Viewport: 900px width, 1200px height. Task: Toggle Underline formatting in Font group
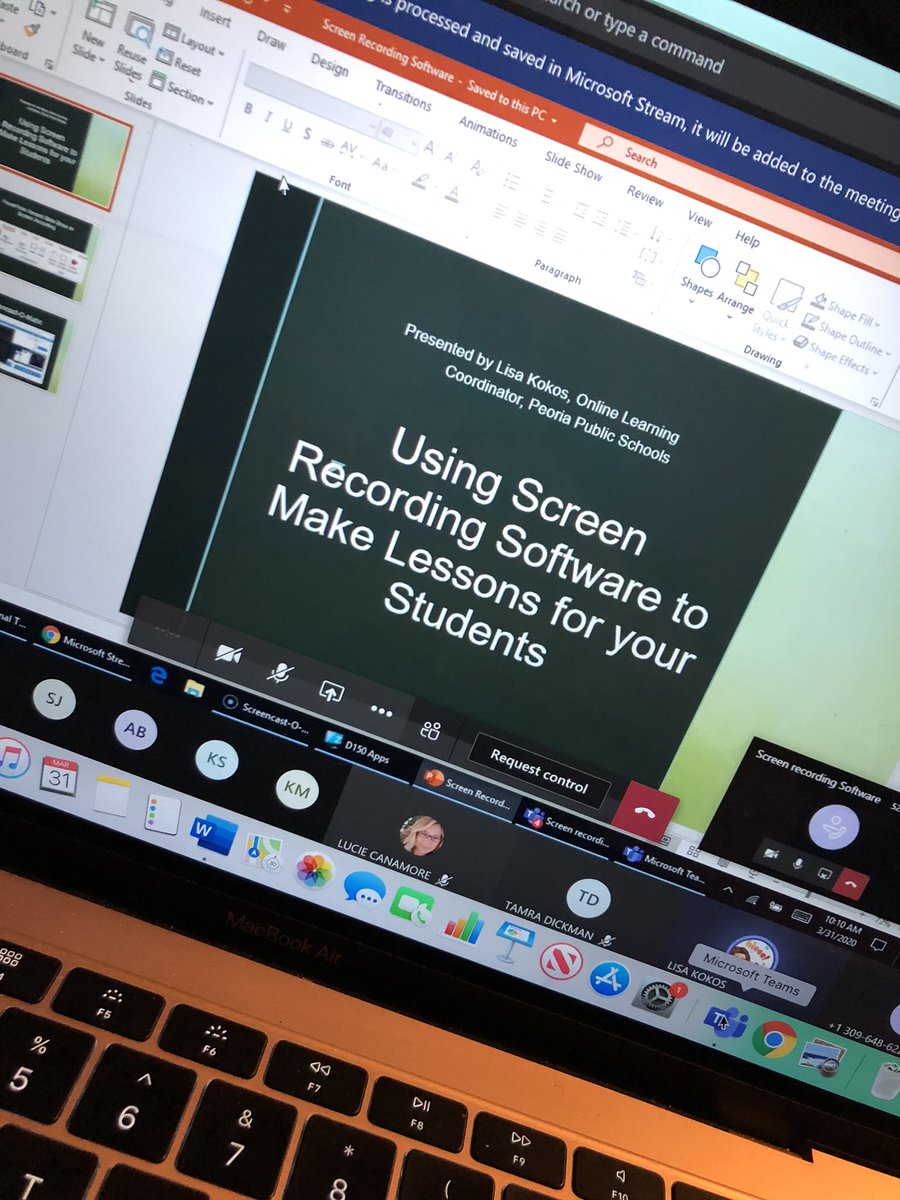tap(287, 124)
